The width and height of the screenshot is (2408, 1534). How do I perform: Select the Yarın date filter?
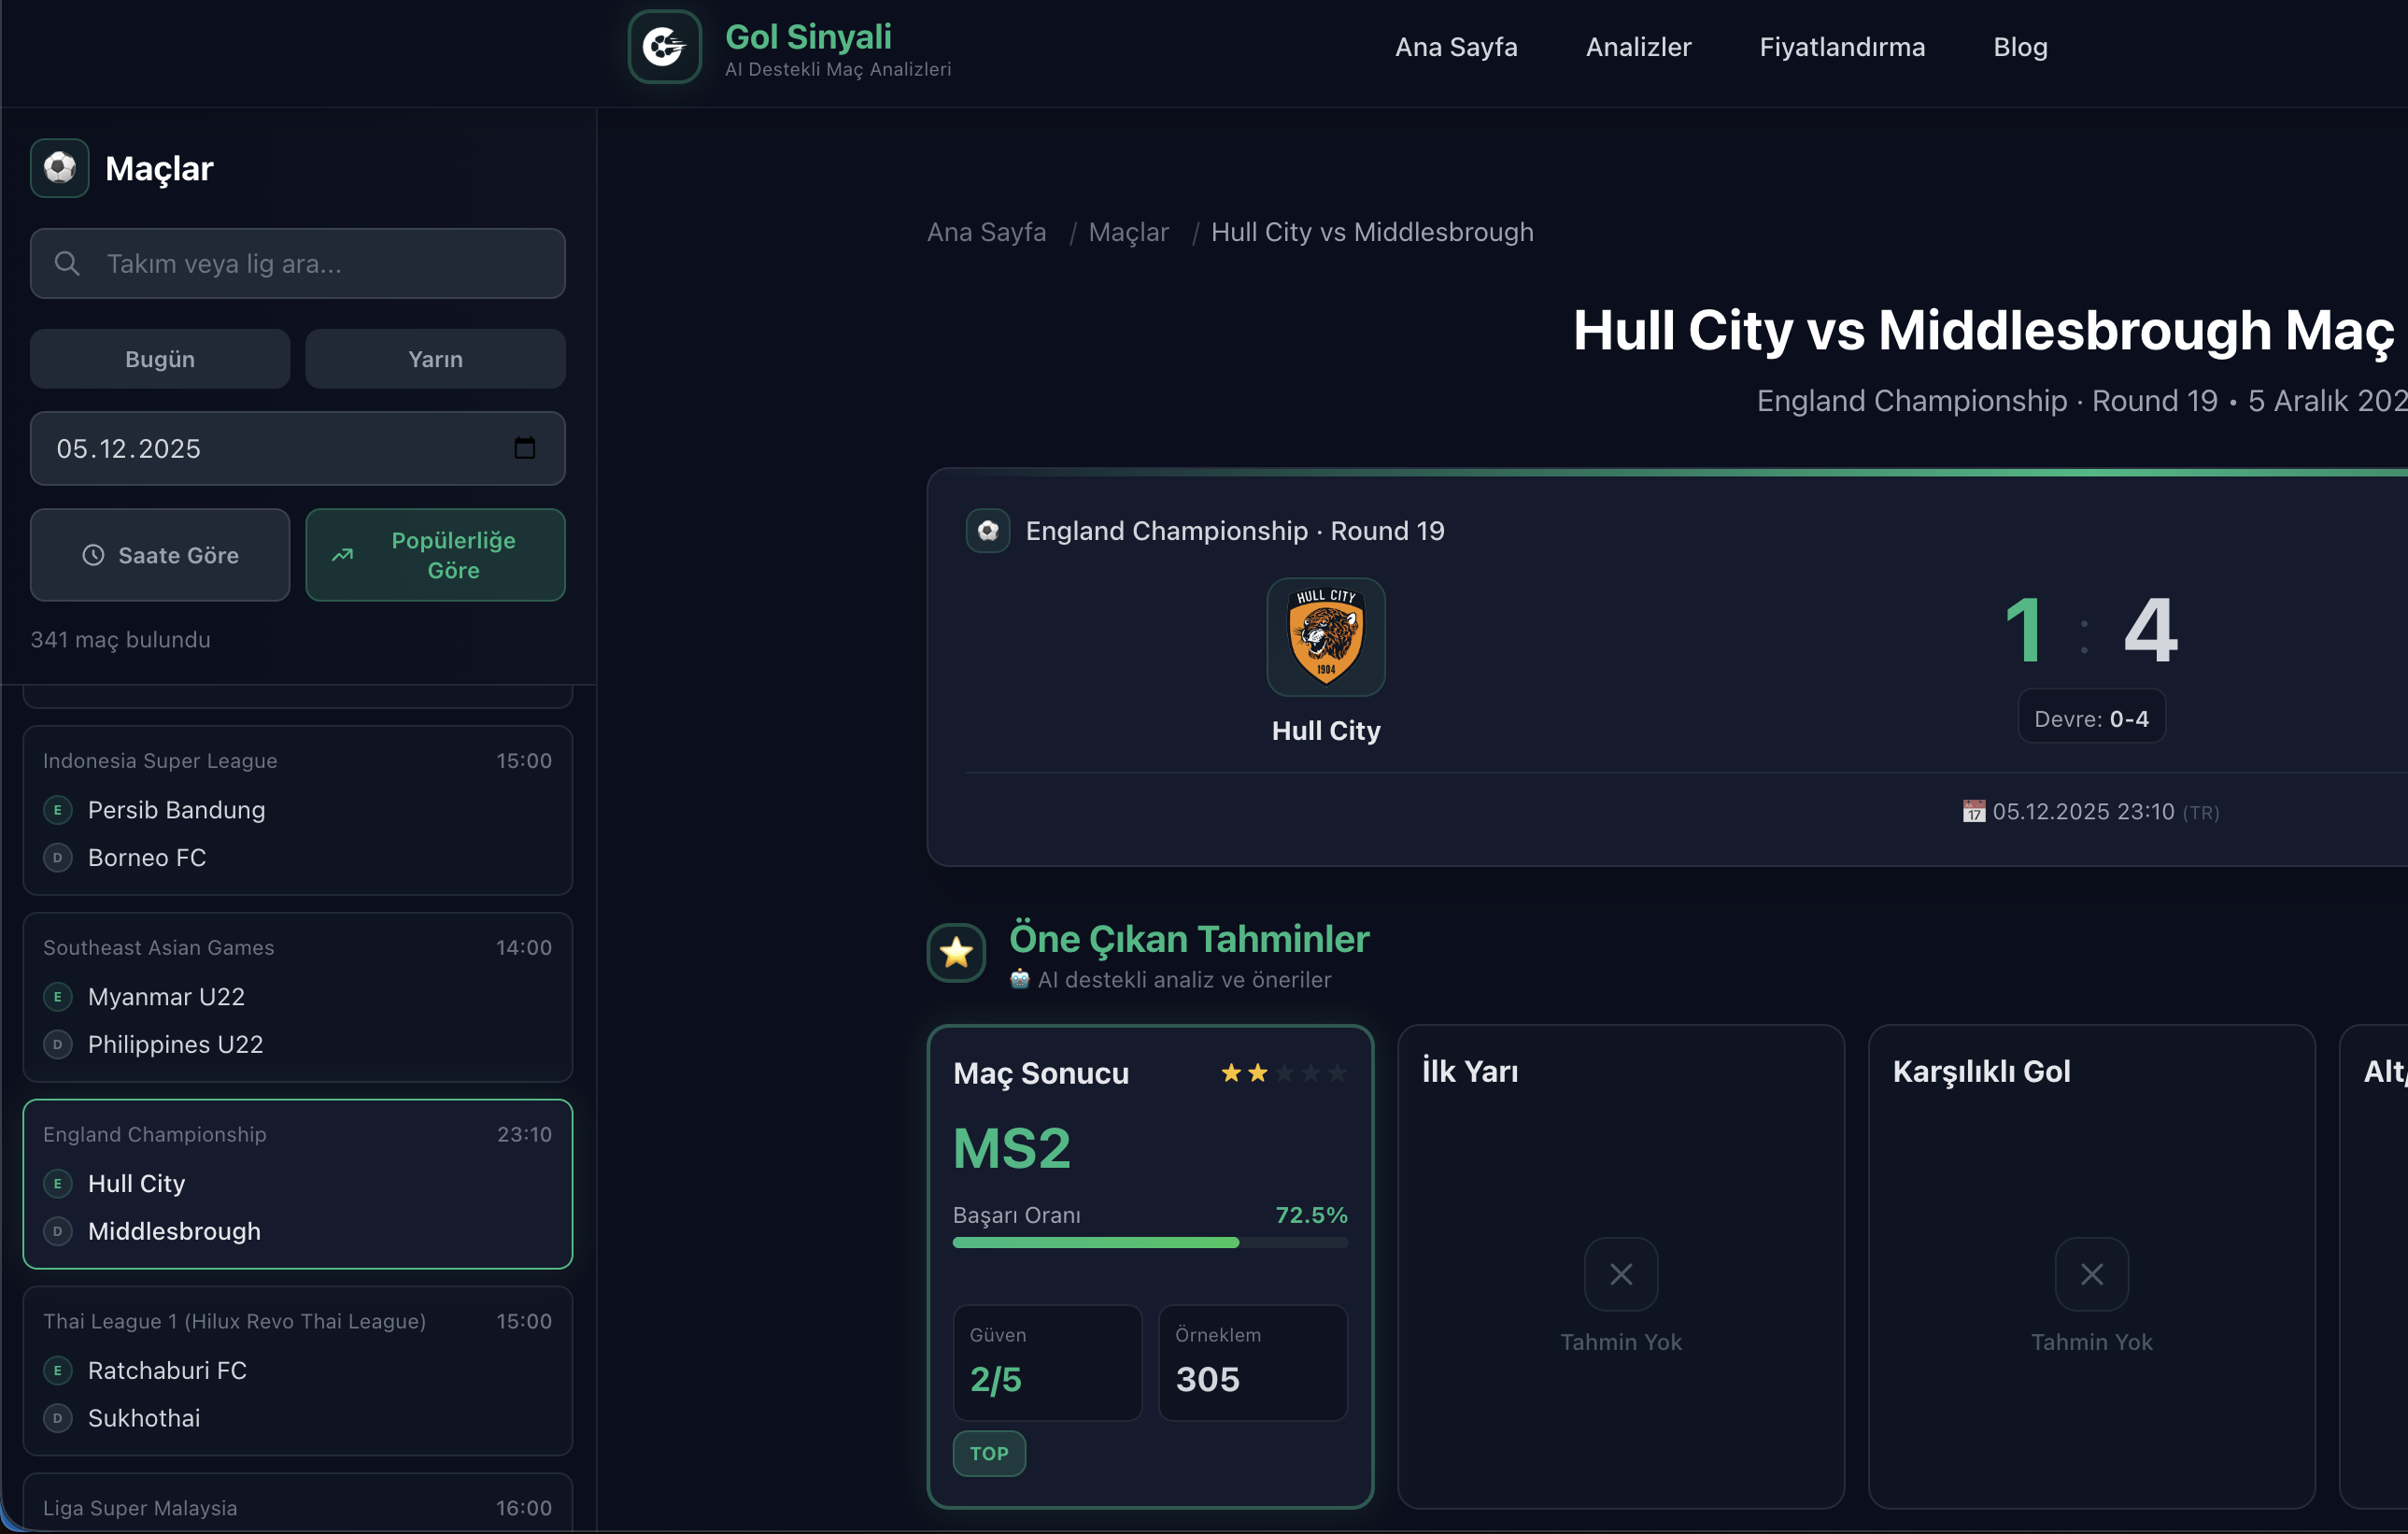click(435, 359)
